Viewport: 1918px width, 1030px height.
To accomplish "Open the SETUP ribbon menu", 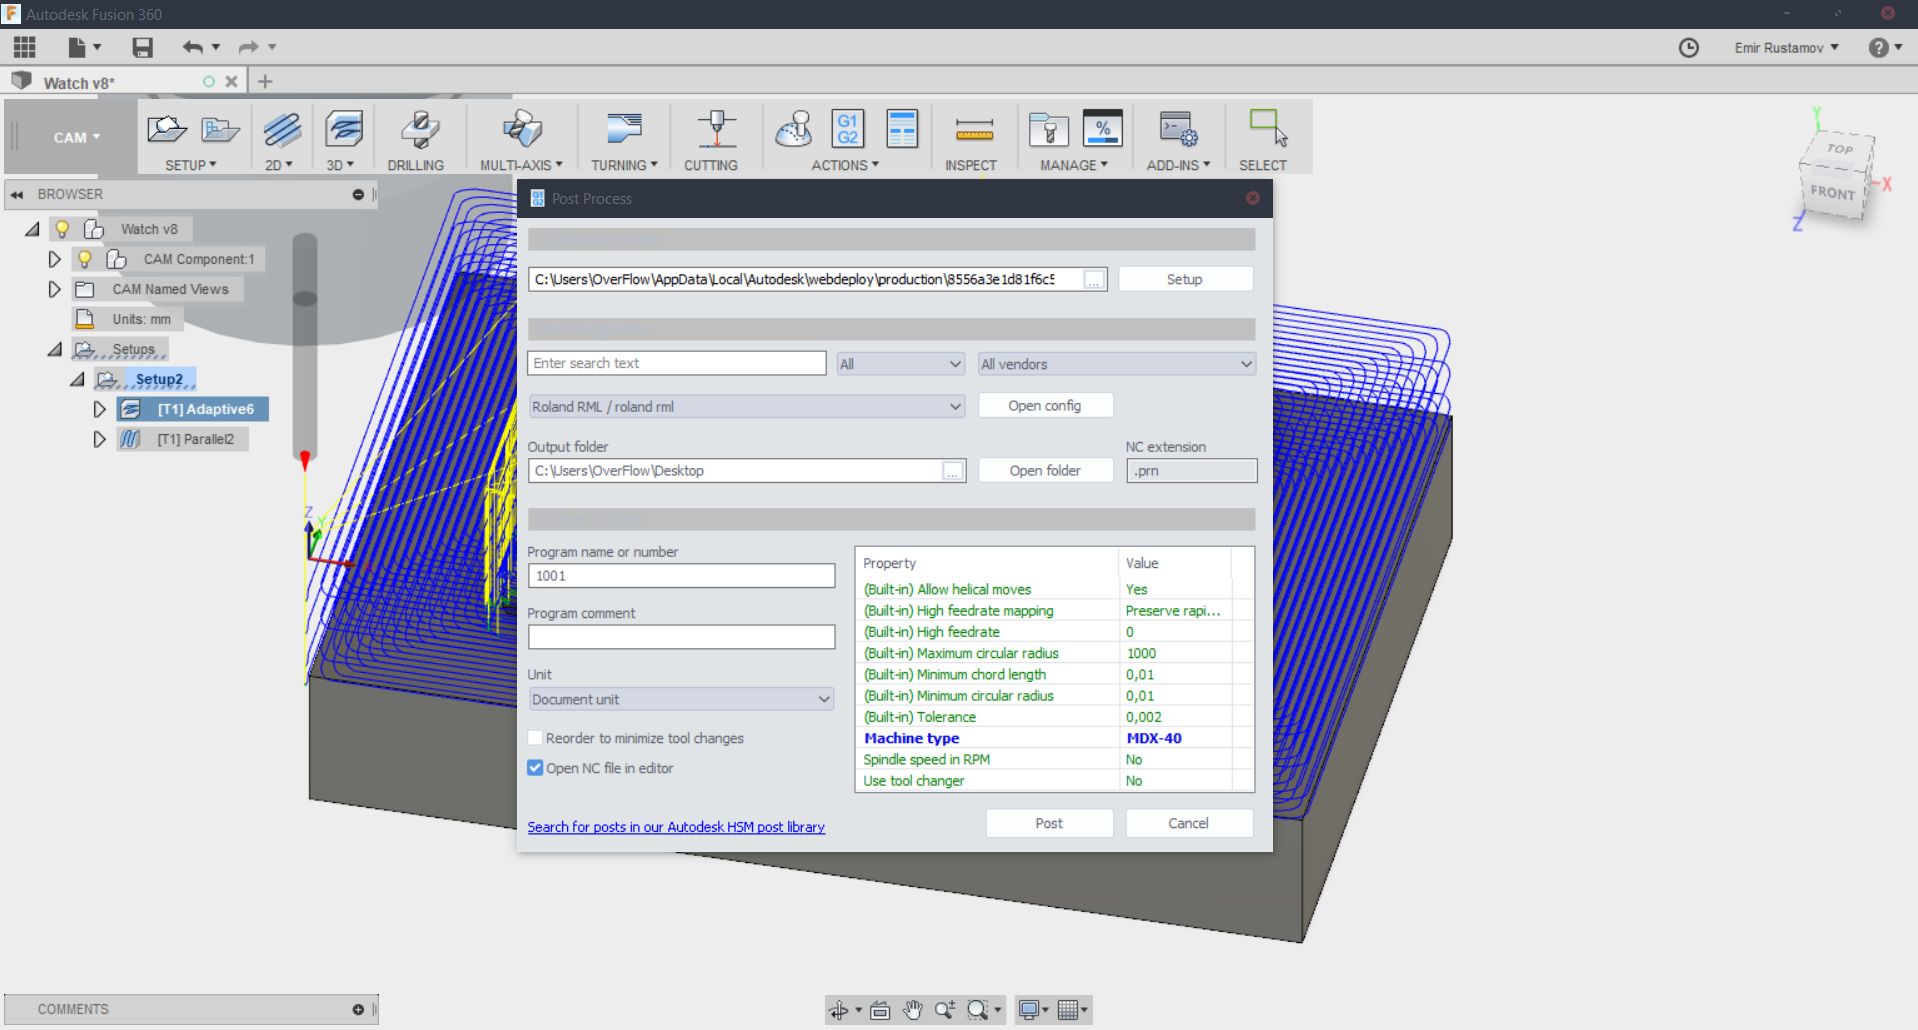I will (x=191, y=165).
